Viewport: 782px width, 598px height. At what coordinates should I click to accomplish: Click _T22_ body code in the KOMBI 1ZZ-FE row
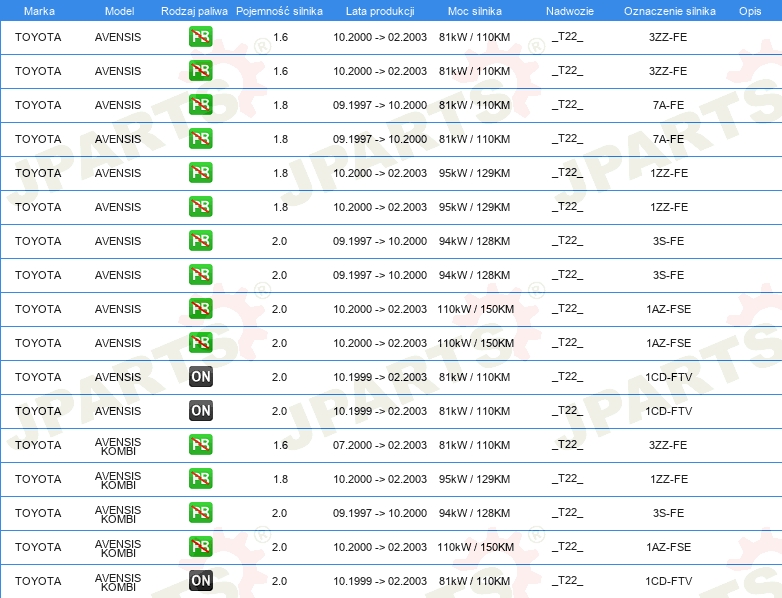[568, 478]
